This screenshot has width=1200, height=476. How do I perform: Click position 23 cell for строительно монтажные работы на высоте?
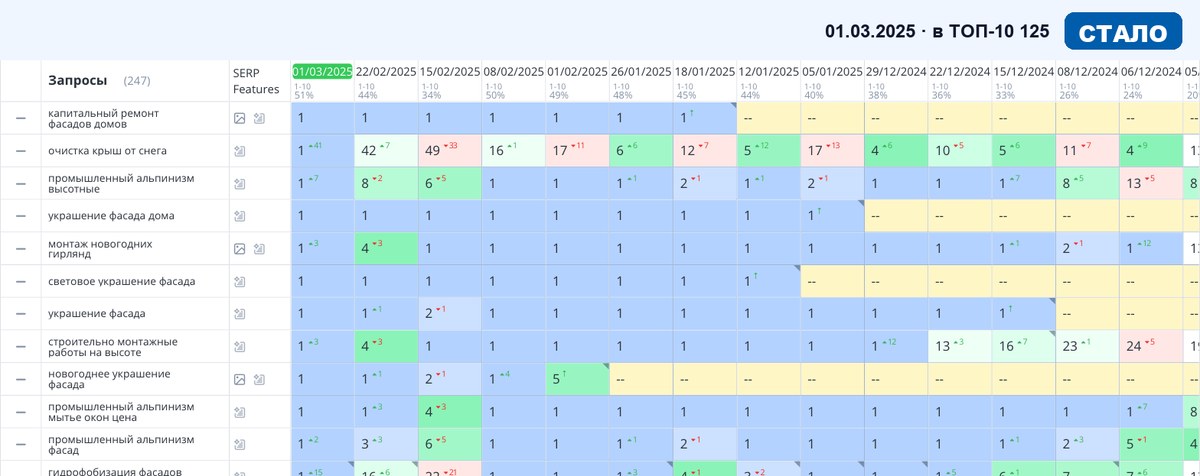tap(1088, 347)
